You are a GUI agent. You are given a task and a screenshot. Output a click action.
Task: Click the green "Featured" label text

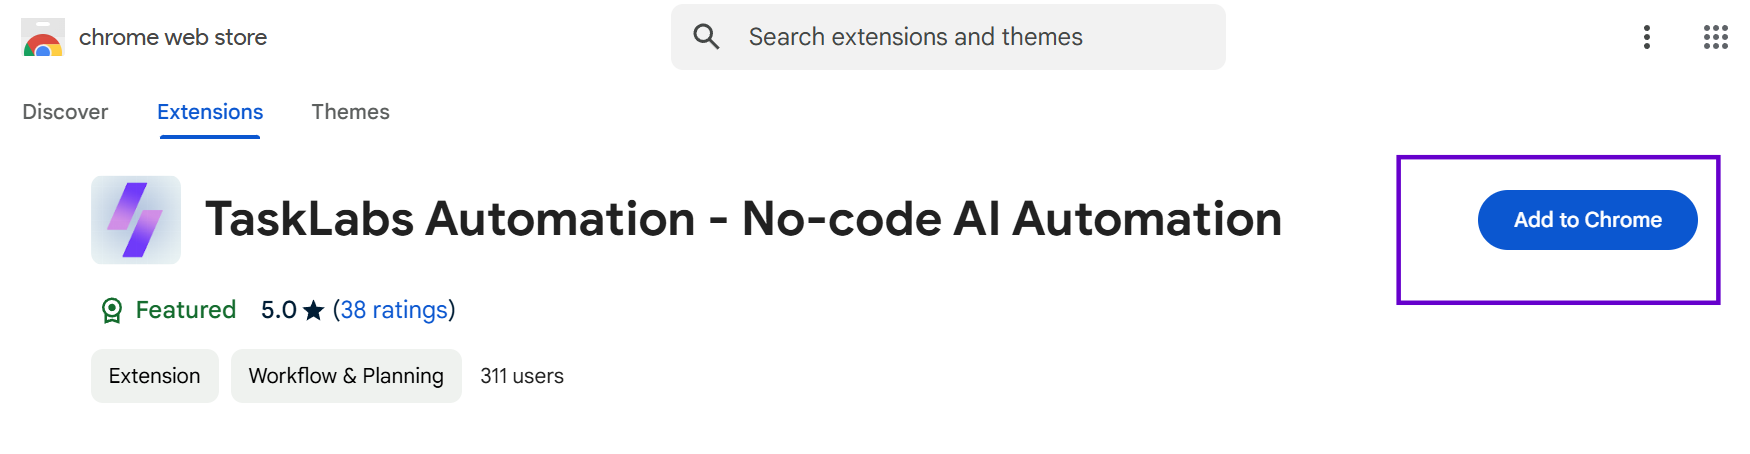coord(186,310)
